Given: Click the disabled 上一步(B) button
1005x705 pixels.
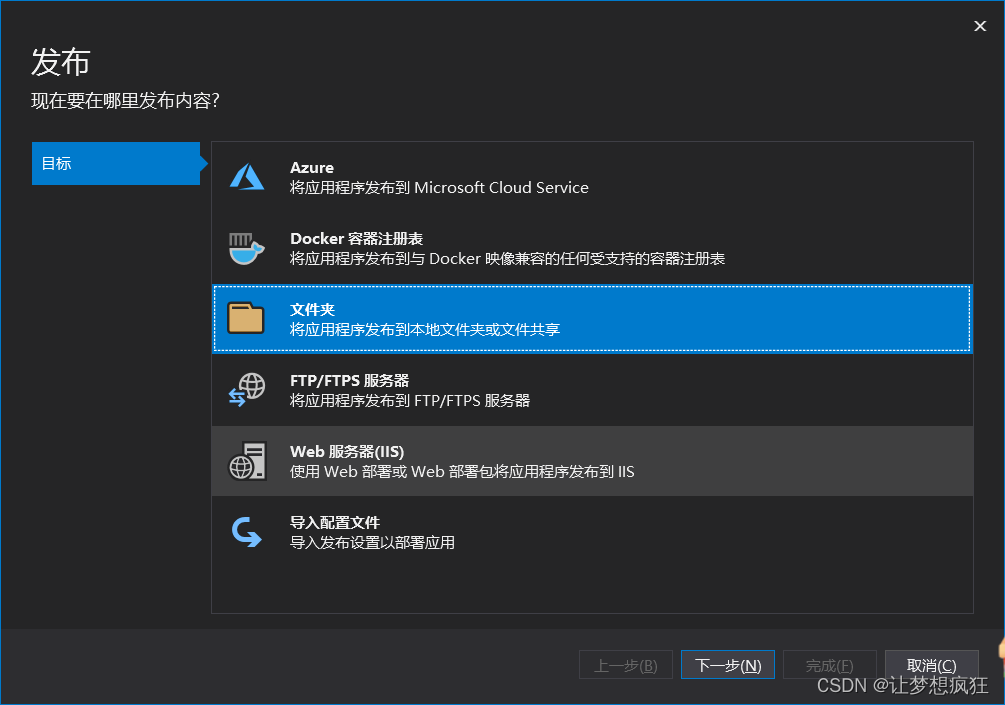Looking at the screenshot, I should click(x=626, y=665).
